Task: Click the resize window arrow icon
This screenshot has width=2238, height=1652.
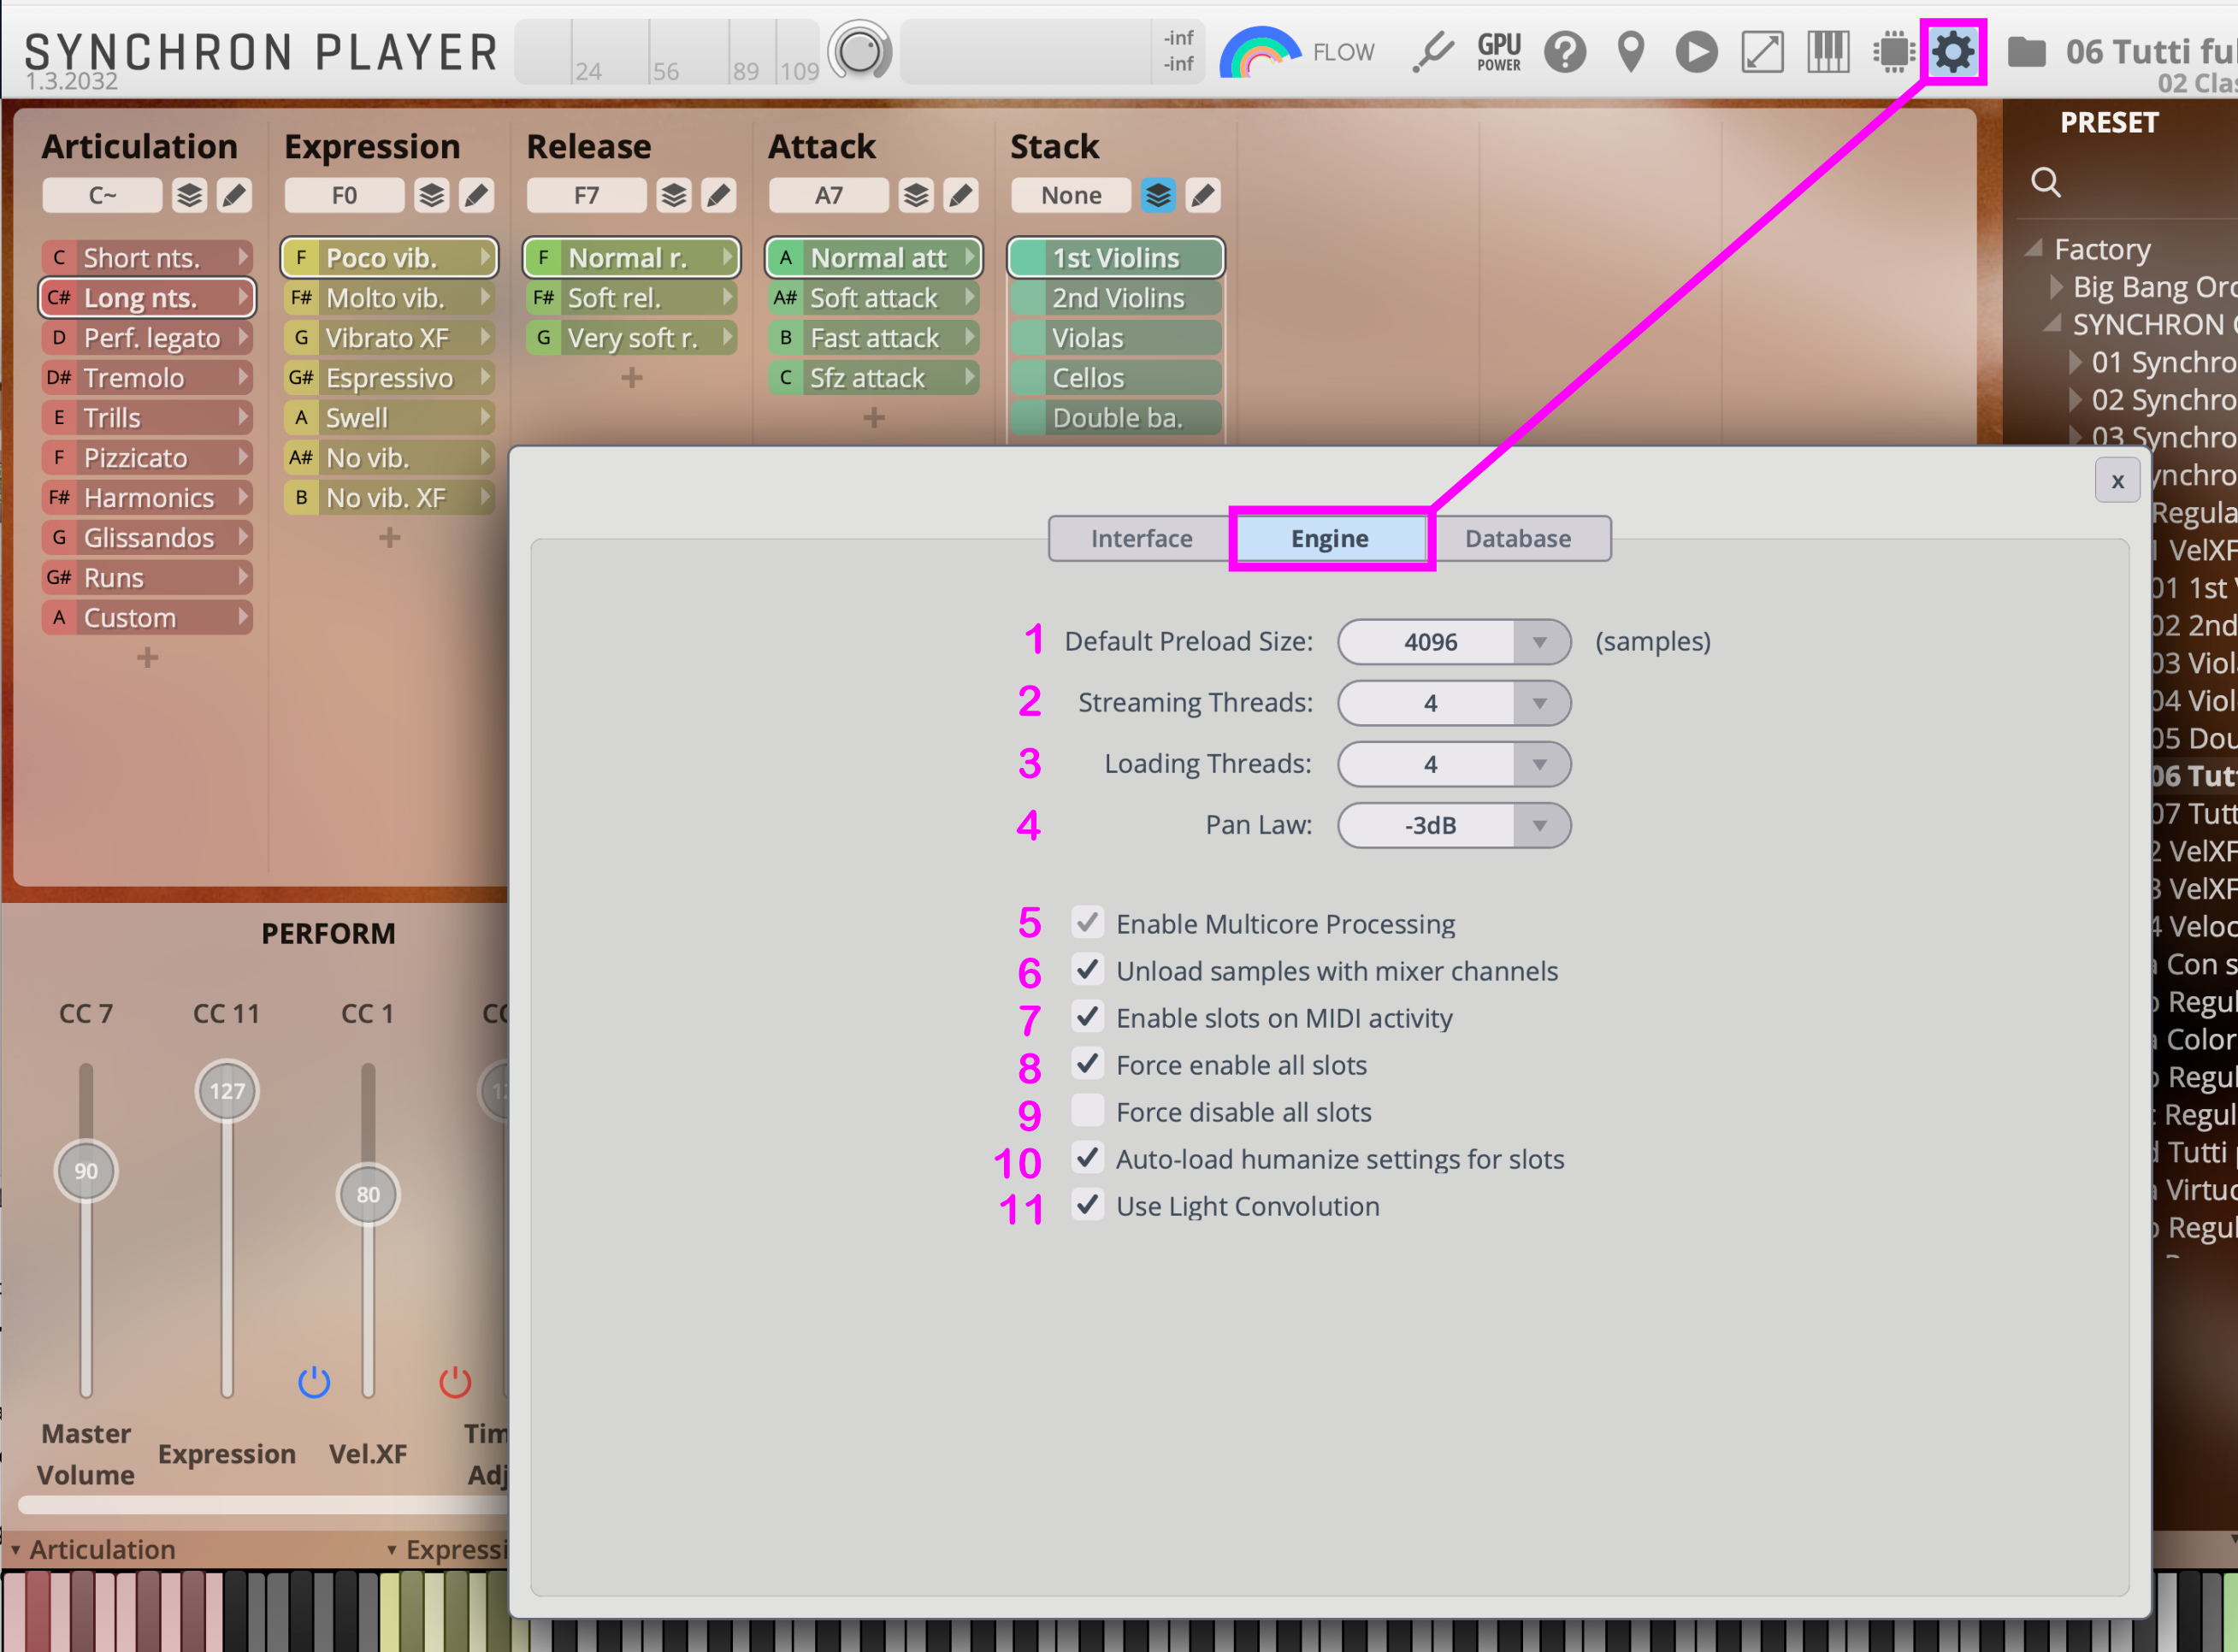Action: (1762, 52)
